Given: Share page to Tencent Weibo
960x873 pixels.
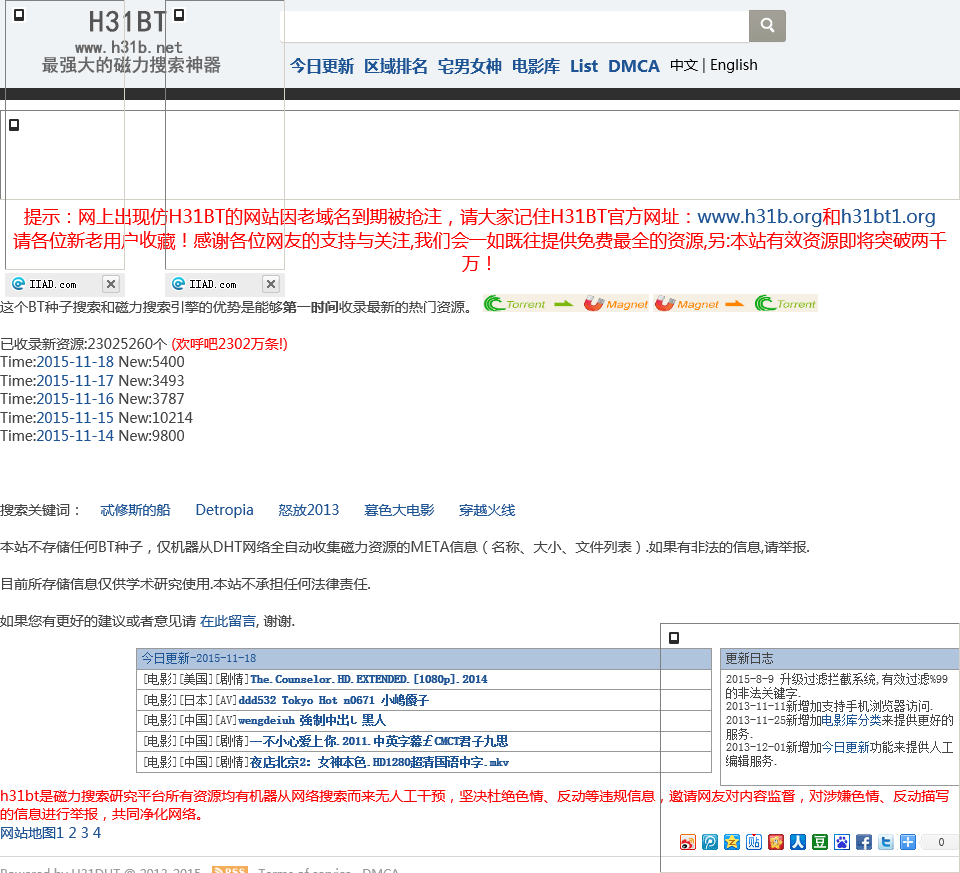Looking at the screenshot, I should tap(710, 842).
